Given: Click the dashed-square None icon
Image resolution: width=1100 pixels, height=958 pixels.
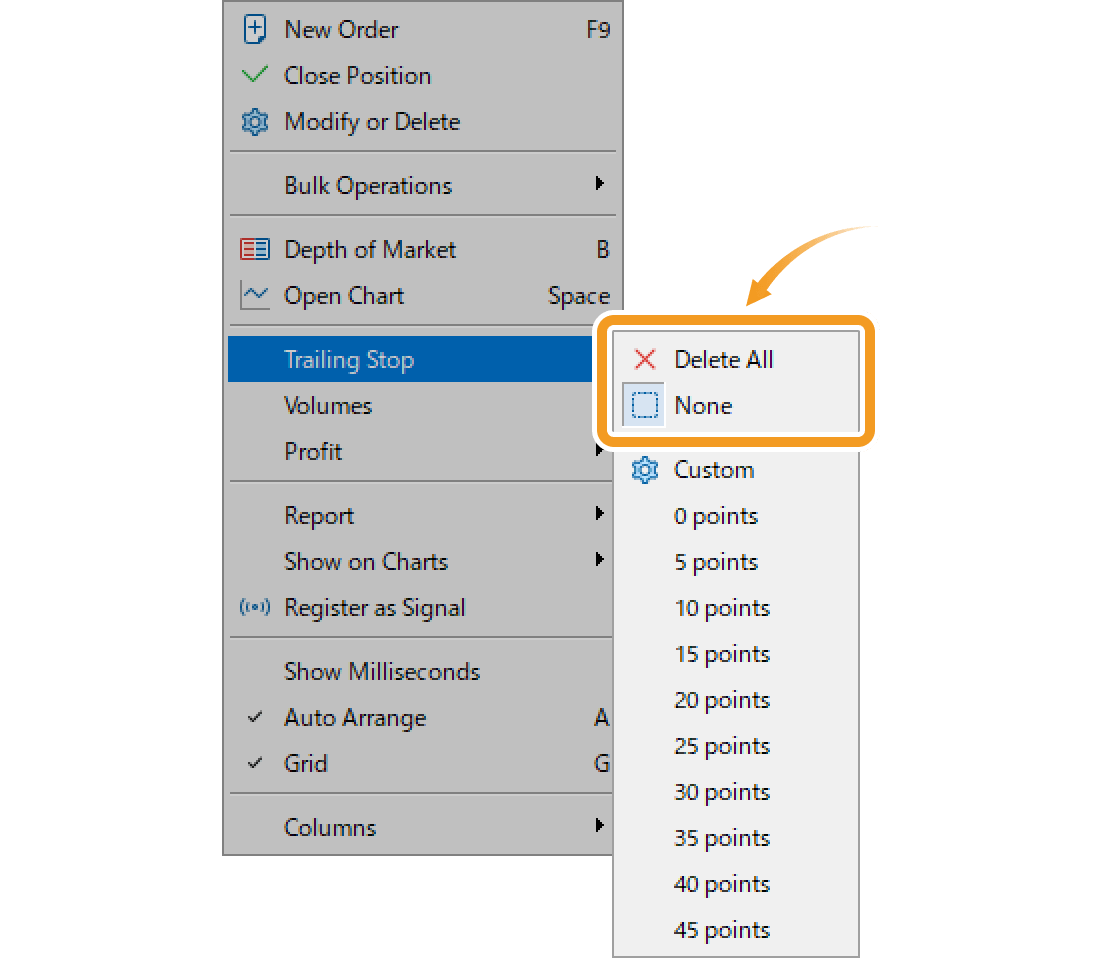Looking at the screenshot, I should pyautogui.click(x=645, y=404).
